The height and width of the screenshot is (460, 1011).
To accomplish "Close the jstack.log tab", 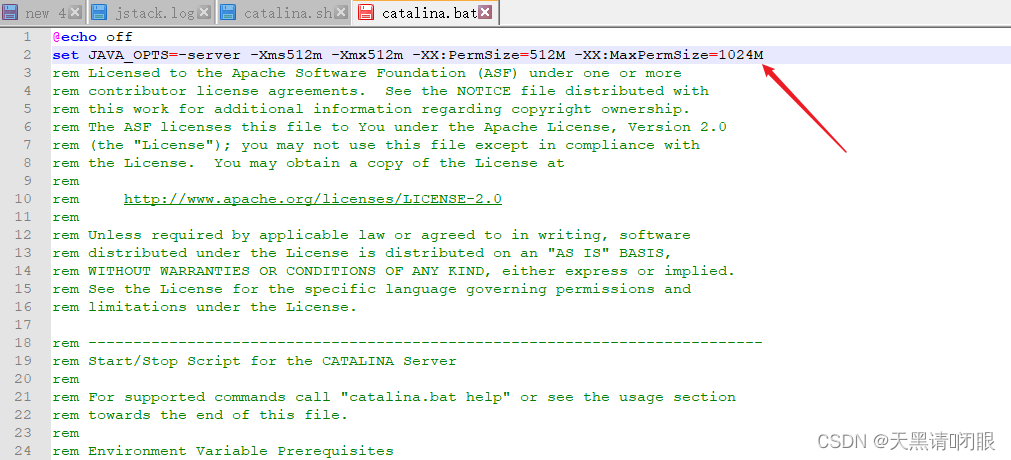I will [x=204, y=12].
